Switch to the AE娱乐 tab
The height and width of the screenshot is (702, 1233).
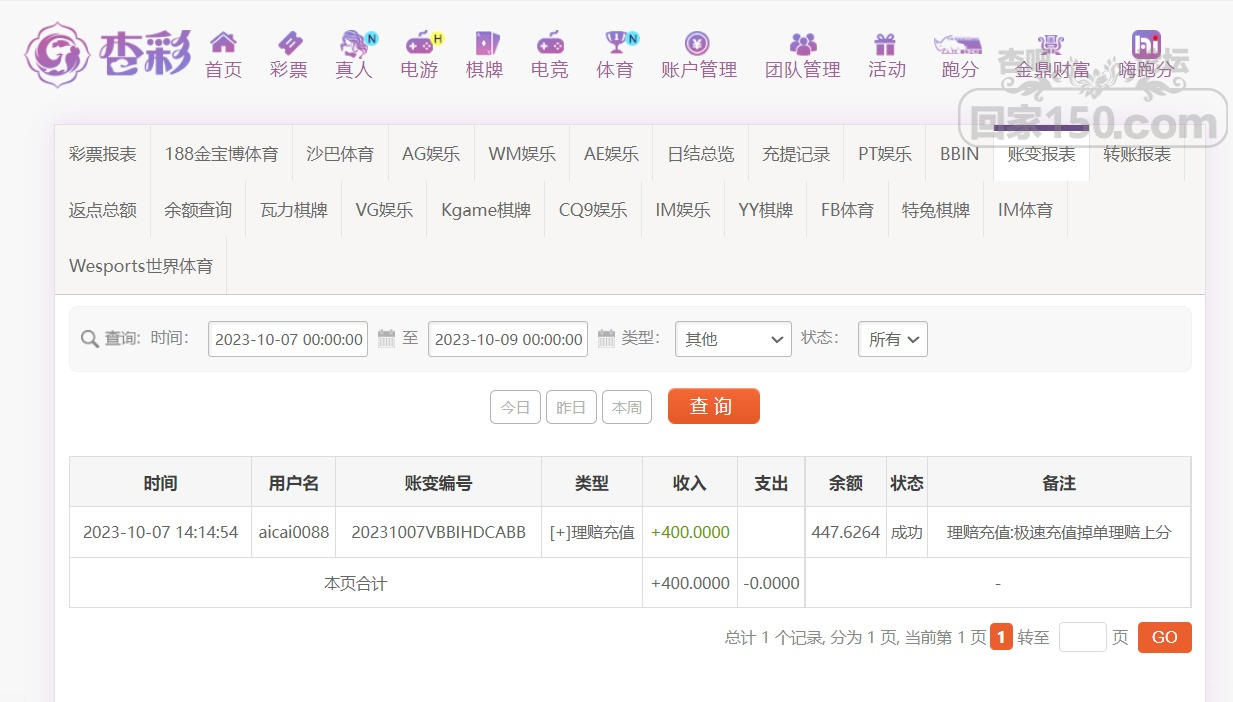click(x=611, y=154)
